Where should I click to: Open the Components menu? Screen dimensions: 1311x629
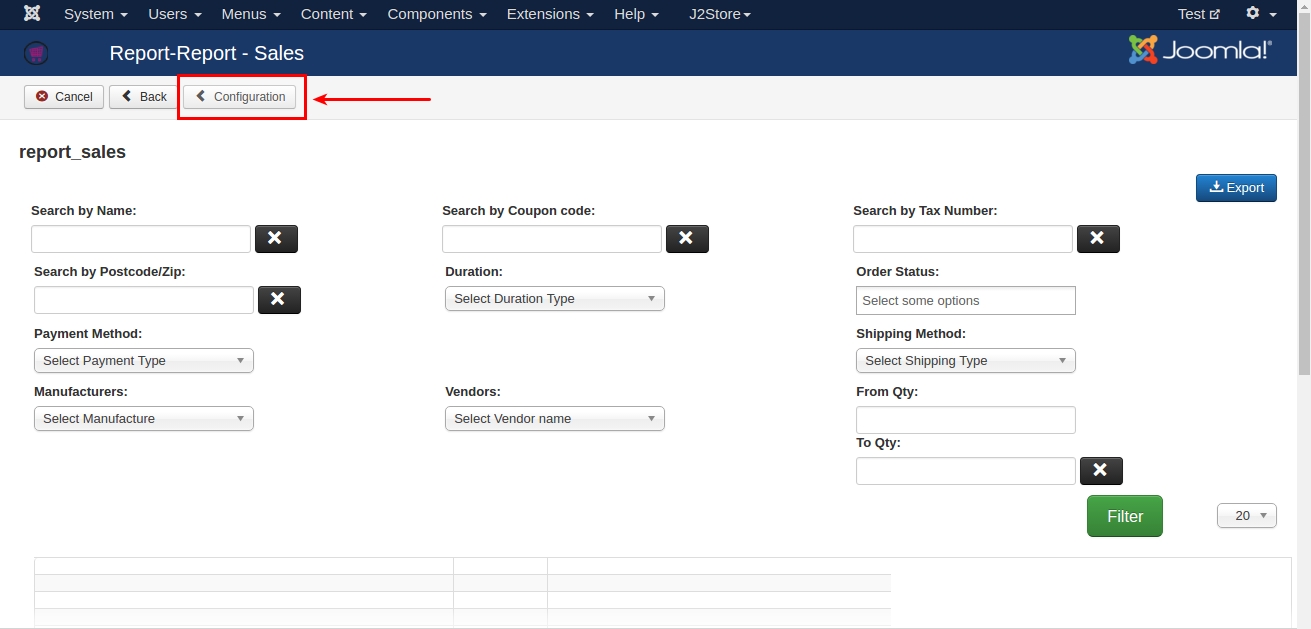436,14
